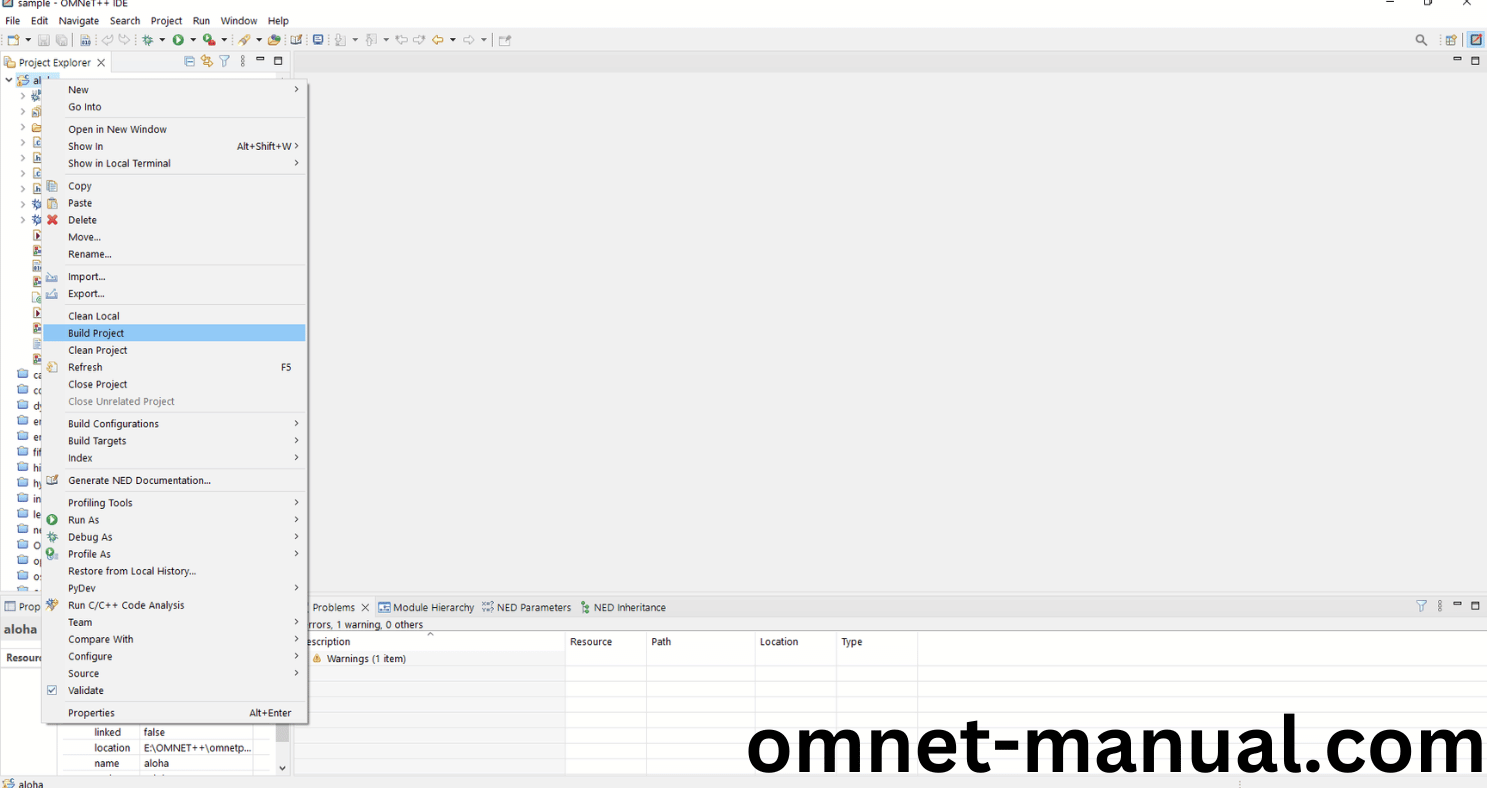Click the green Run toolbar button

click(x=178, y=40)
